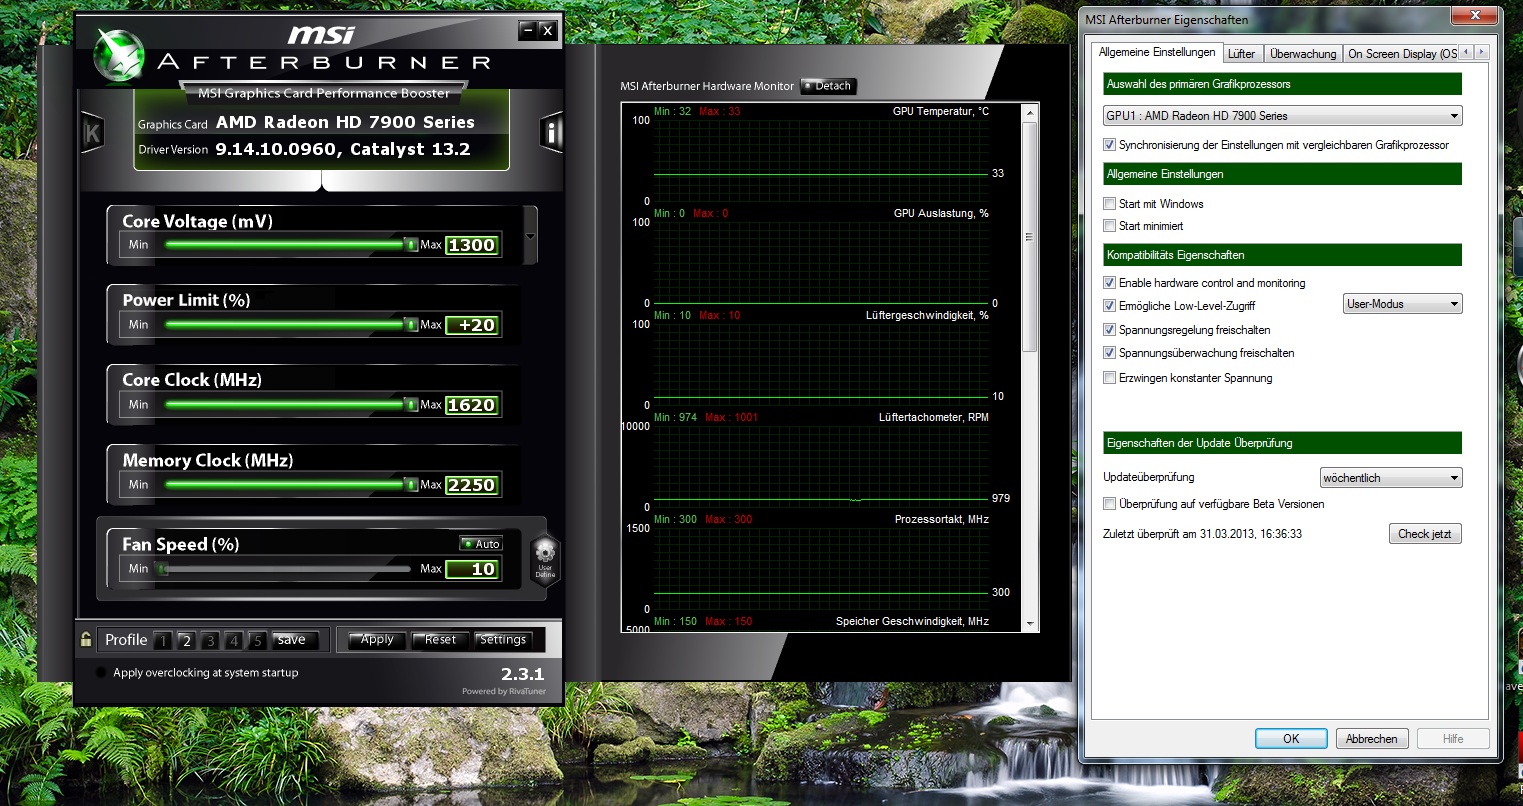The height and width of the screenshot is (806, 1523).
Task: Click Apply in Afterburner
Action: pos(377,640)
